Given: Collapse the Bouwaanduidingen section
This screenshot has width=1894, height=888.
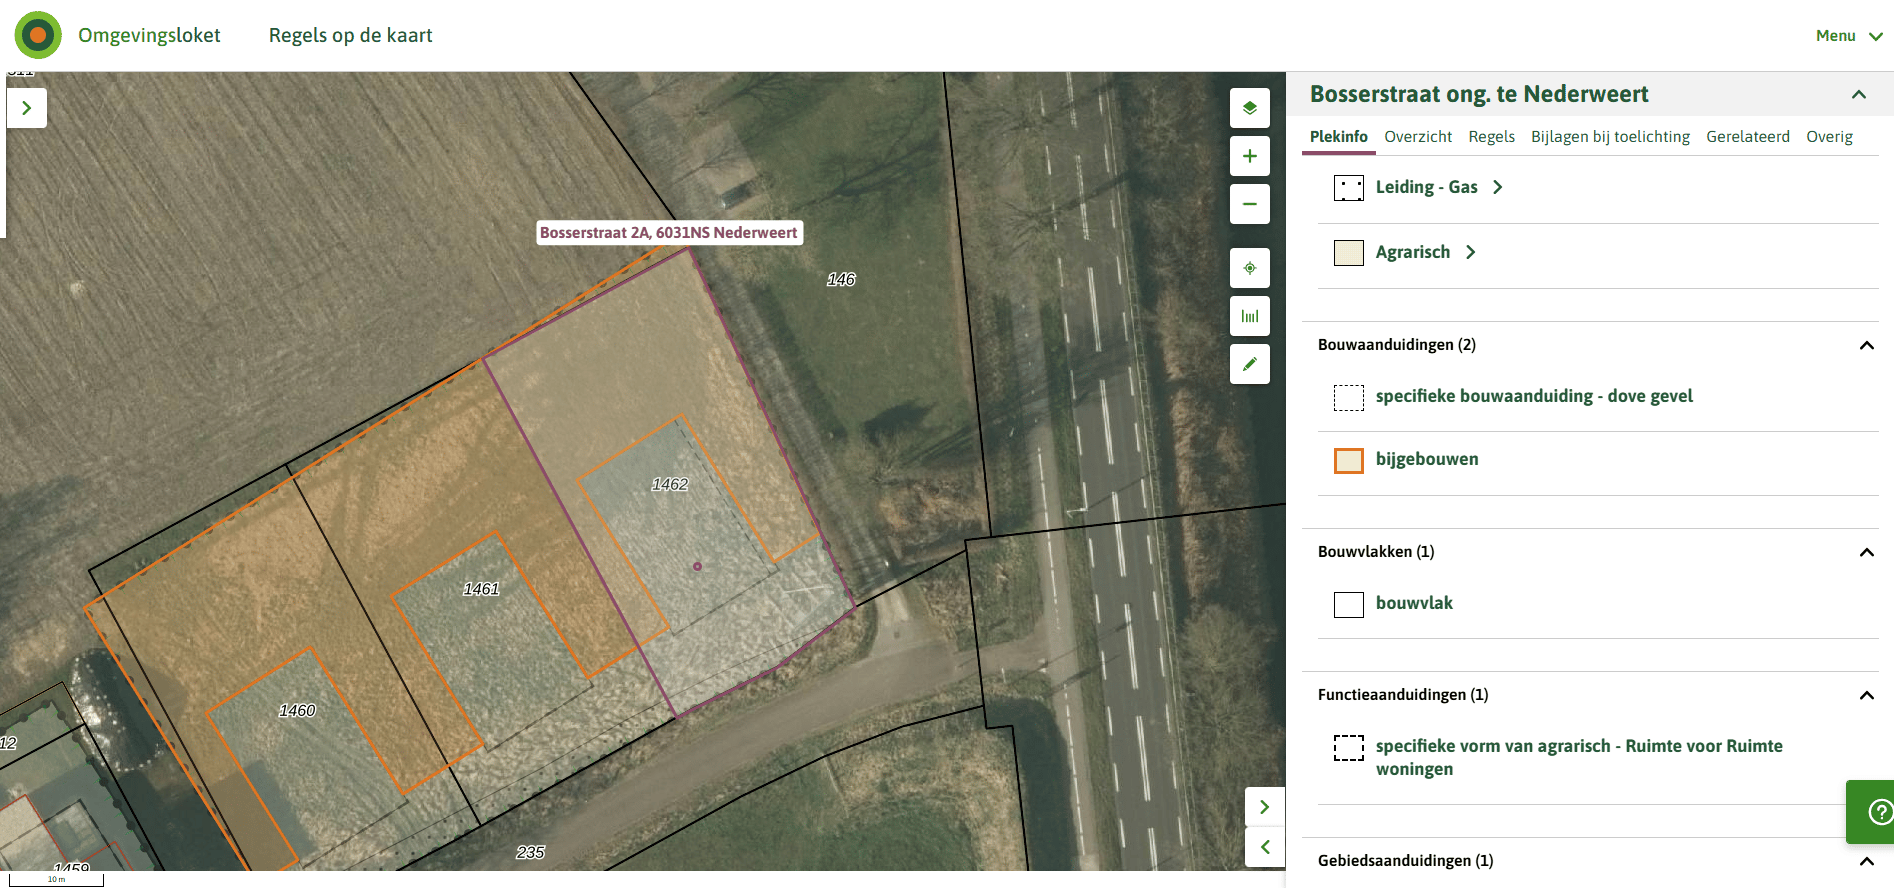Looking at the screenshot, I should click(x=1866, y=345).
